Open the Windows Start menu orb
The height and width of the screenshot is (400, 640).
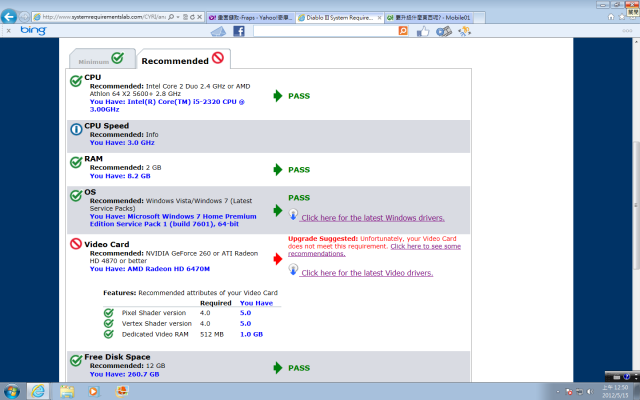tap(12, 391)
